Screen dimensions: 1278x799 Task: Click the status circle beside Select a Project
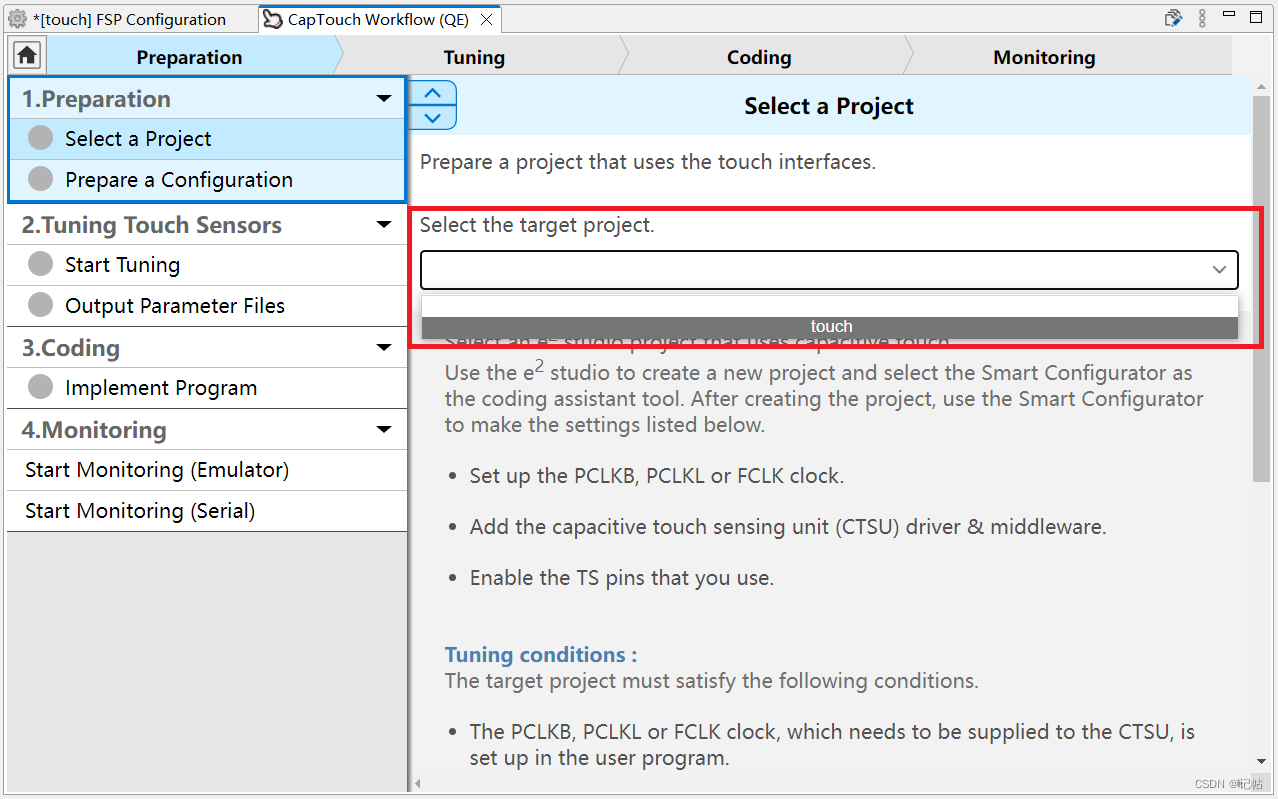point(40,138)
